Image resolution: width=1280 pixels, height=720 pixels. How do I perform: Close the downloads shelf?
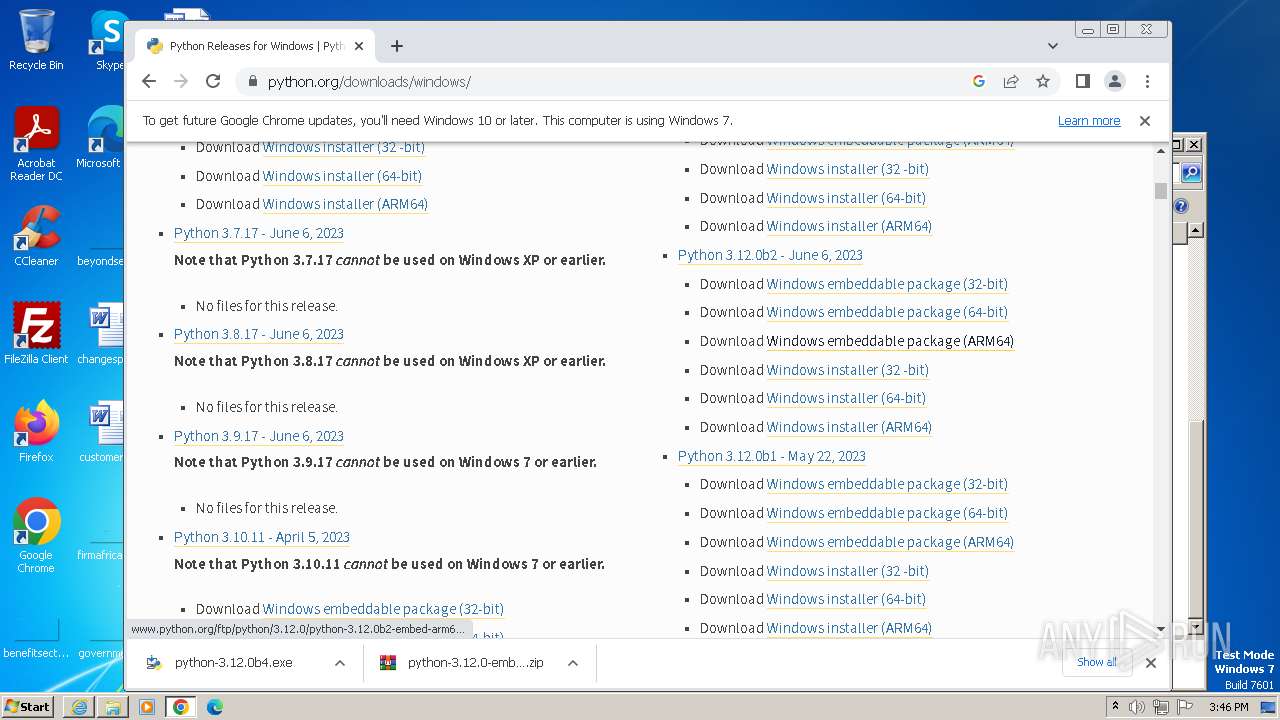coord(1151,663)
